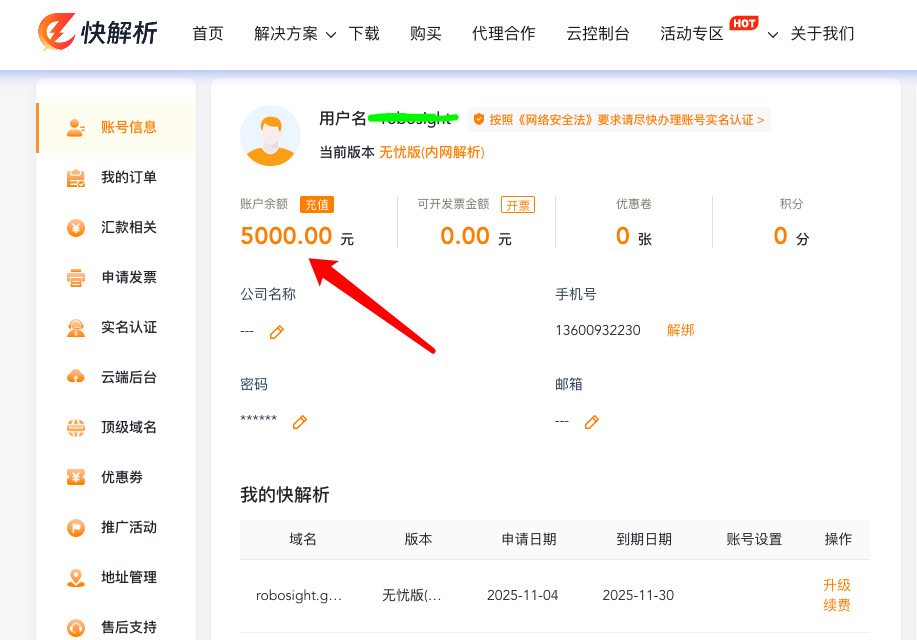Open 地址管理 in the sidebar

pyautogui.click(x=128, y=577)
